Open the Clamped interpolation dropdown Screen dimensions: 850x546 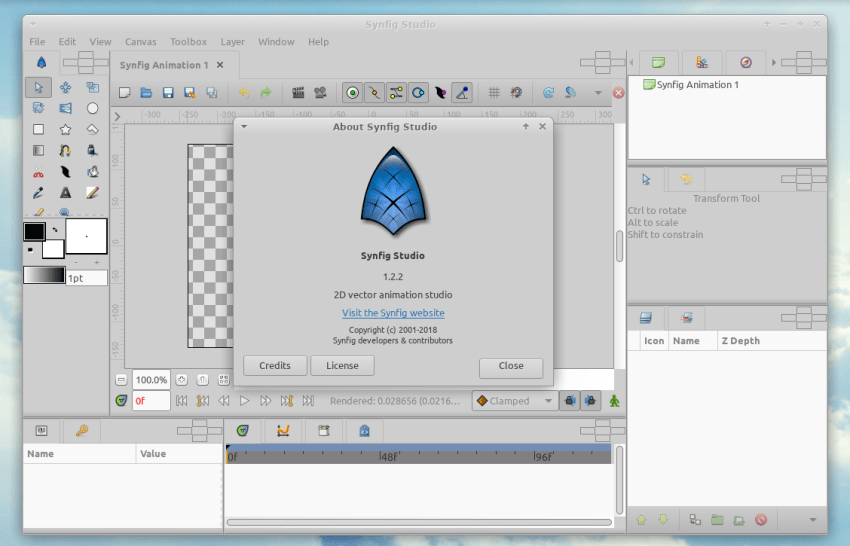pyautogui.click(x=516, y=401)
